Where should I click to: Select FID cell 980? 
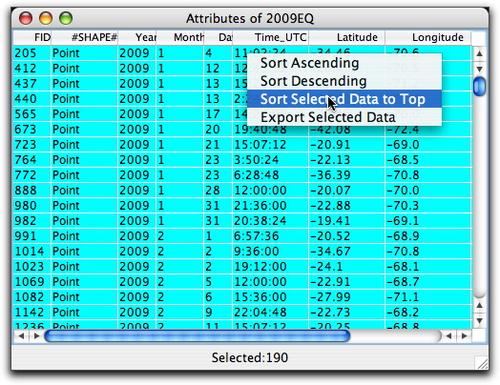point(32,206)
